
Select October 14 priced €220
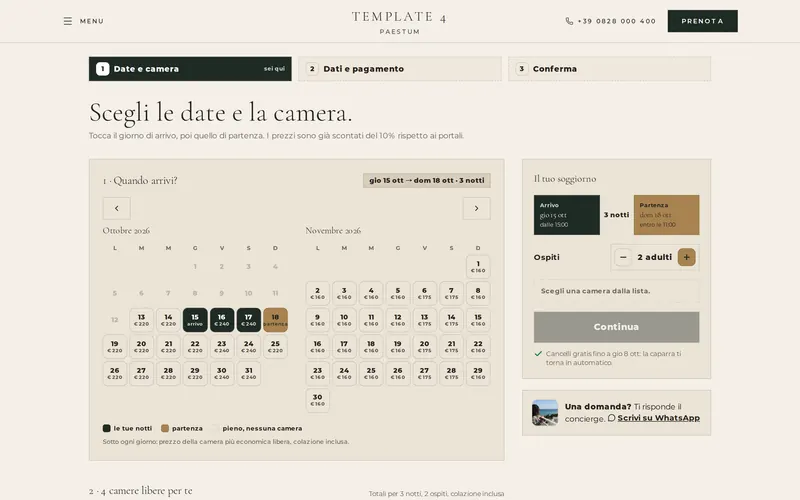click(168, 320)
